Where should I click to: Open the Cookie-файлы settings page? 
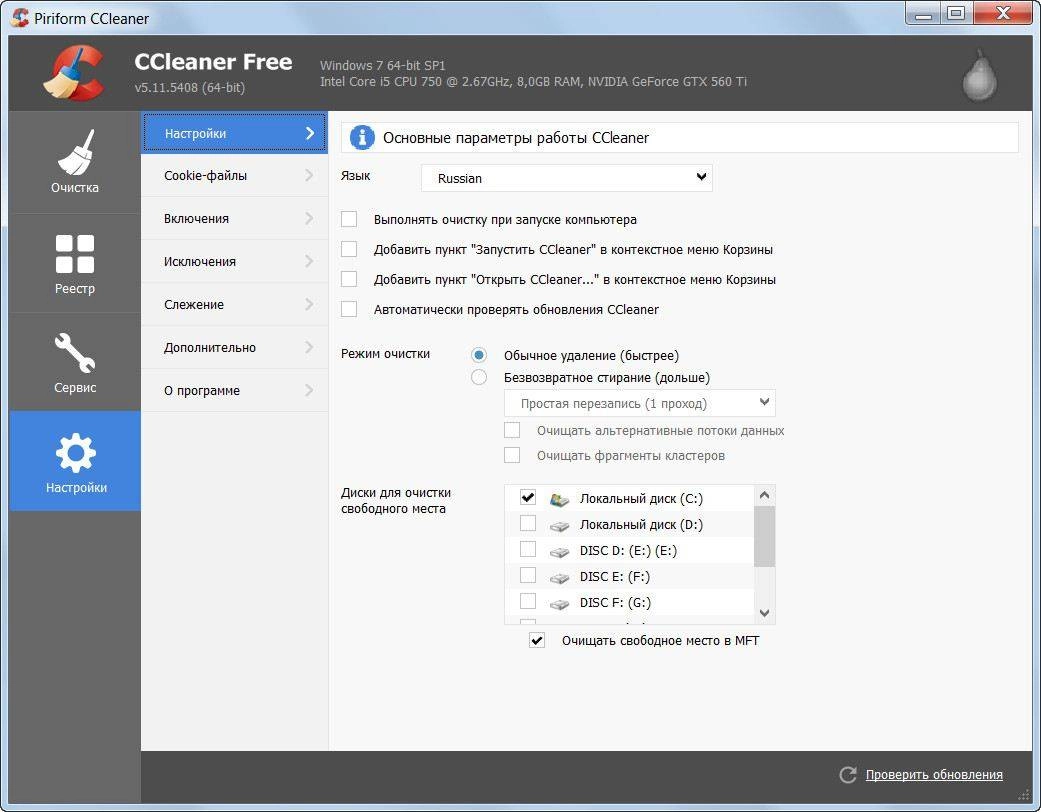(234, 175)
